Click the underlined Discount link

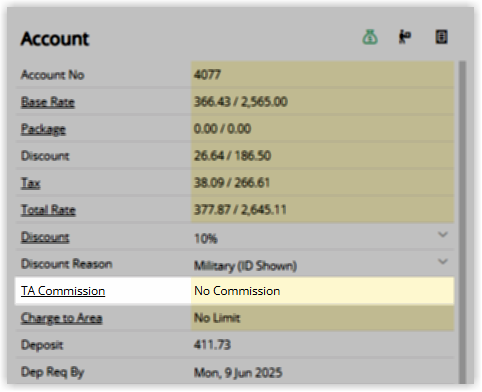[x=45, y=237]
